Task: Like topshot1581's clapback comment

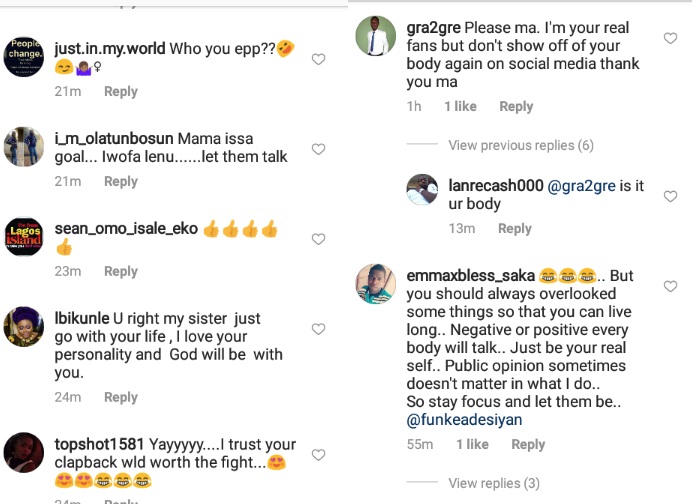Action: [x=318, y=455]
